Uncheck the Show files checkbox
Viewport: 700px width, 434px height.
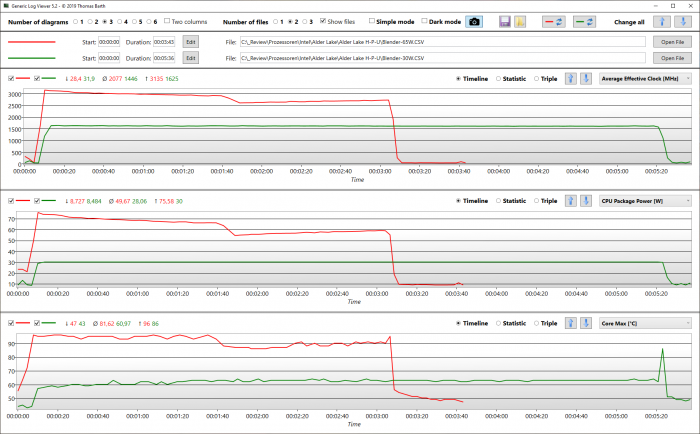click(x=323, y=21)
